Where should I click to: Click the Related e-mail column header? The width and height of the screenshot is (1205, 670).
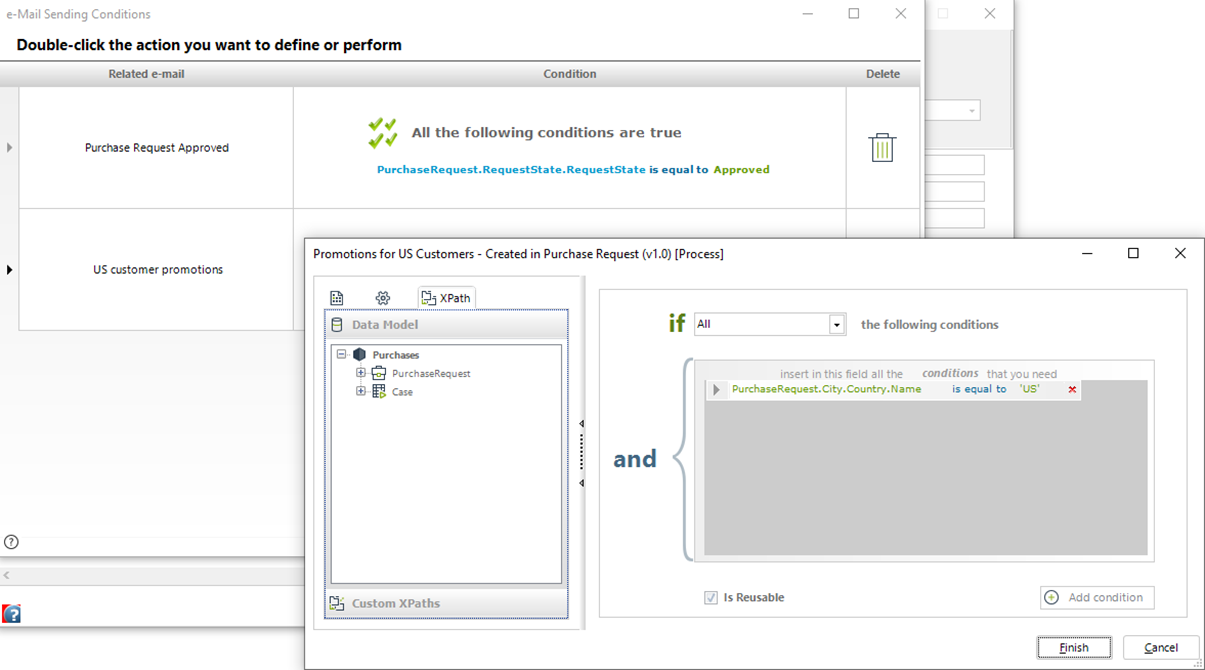coord(146,74)
